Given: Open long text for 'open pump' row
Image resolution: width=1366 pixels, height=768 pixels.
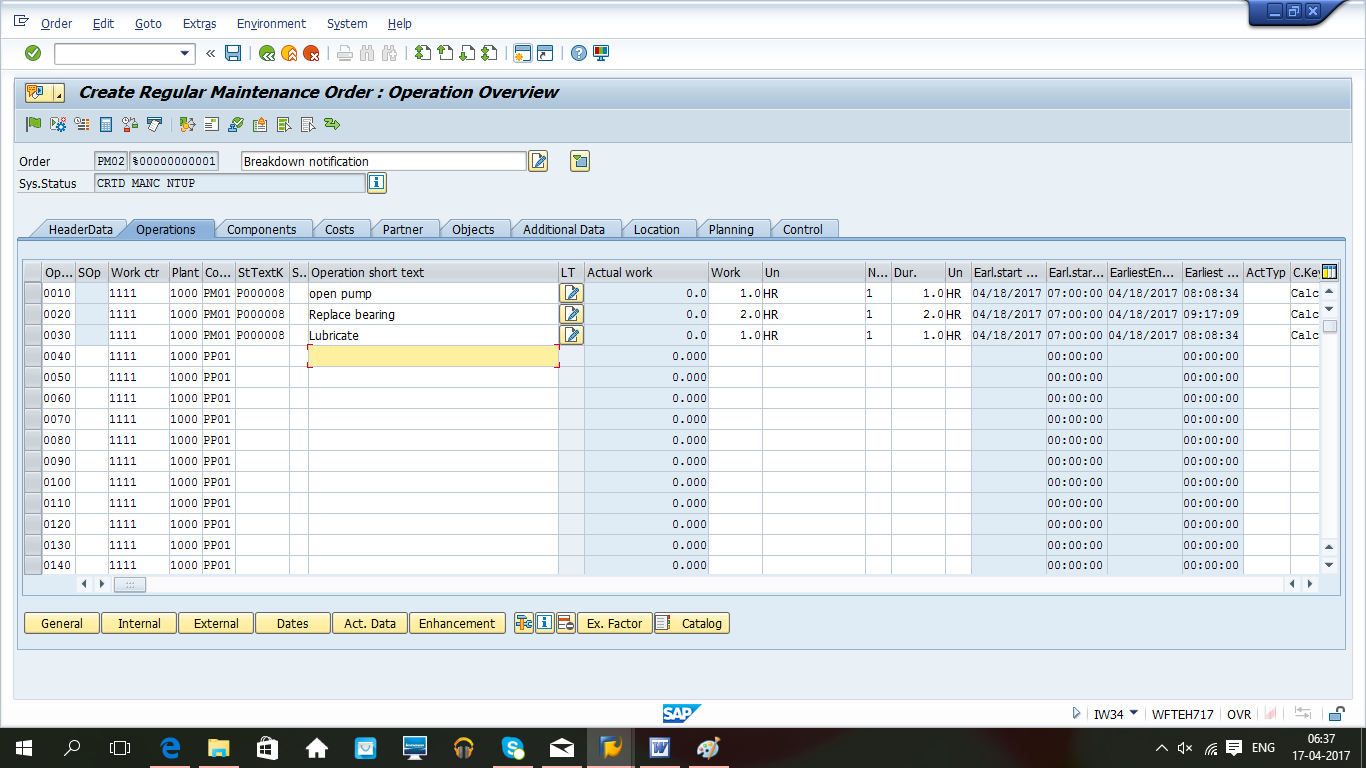Looking at the screenshot, I should 572,293.
